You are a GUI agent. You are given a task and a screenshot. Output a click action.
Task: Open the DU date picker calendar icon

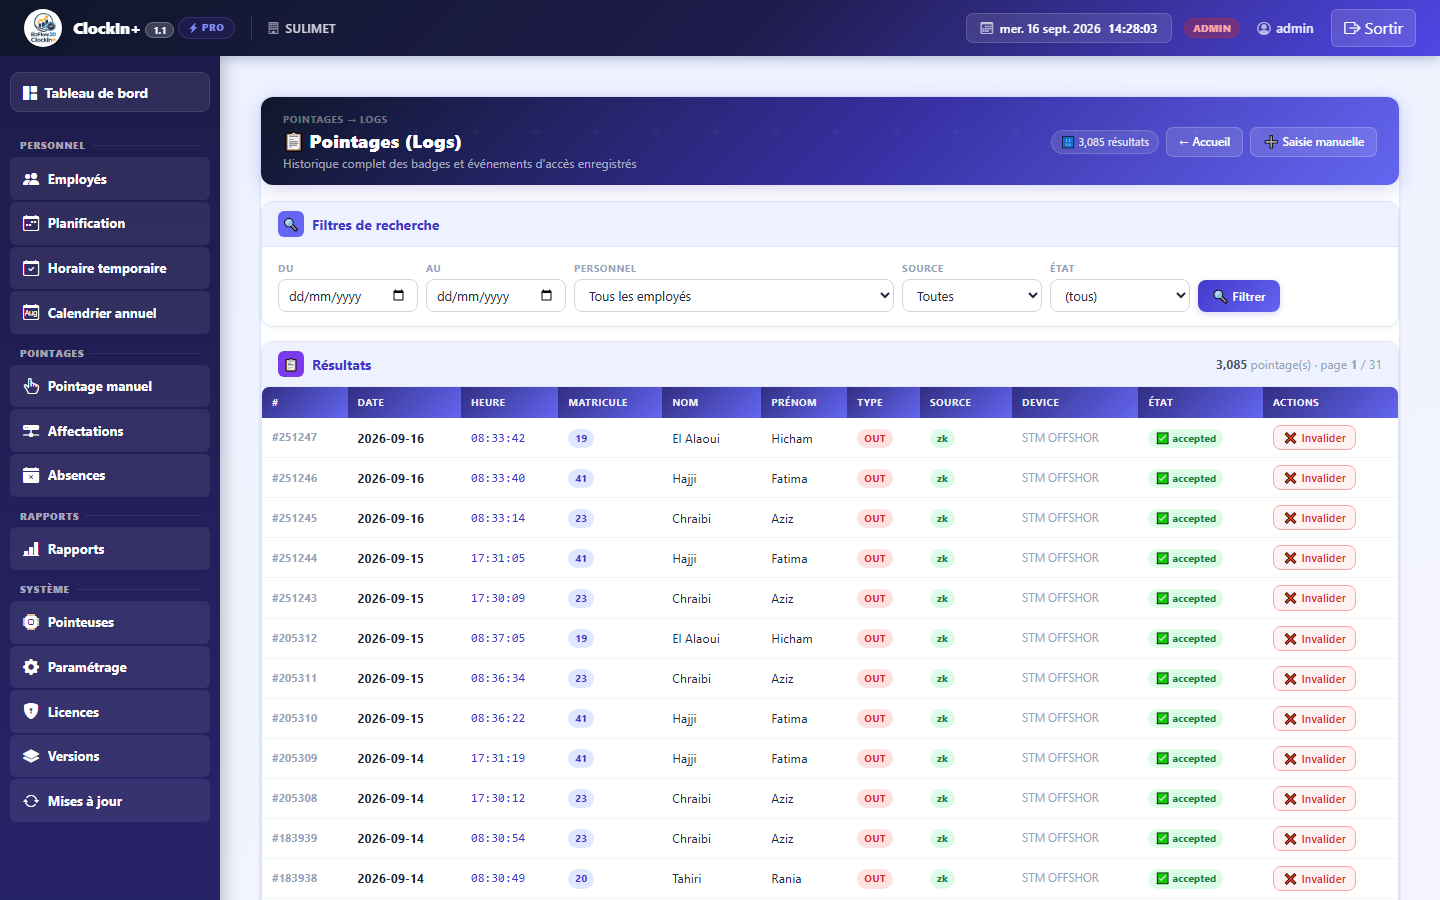point(398,295)
